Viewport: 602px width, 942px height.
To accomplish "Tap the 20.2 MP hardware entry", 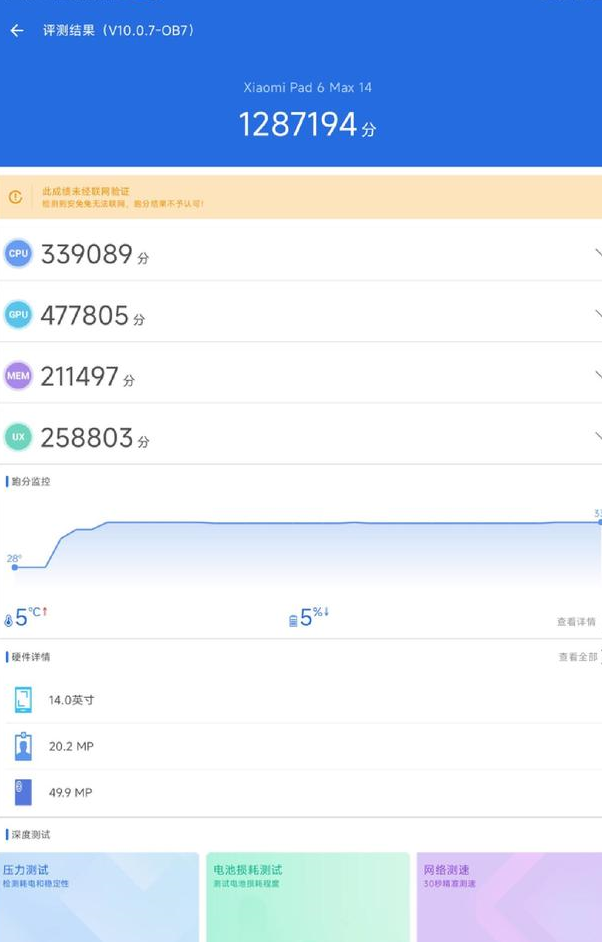I will 301,746.
